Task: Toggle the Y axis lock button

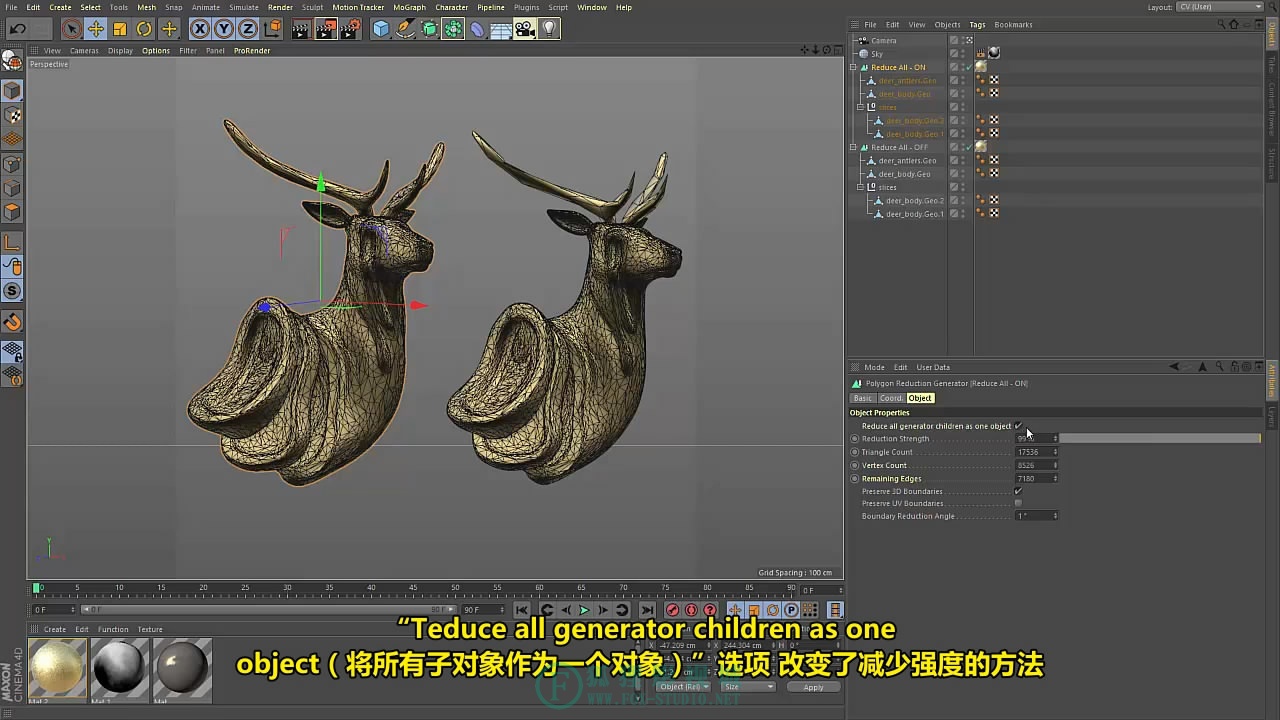Action: (224, 29)
